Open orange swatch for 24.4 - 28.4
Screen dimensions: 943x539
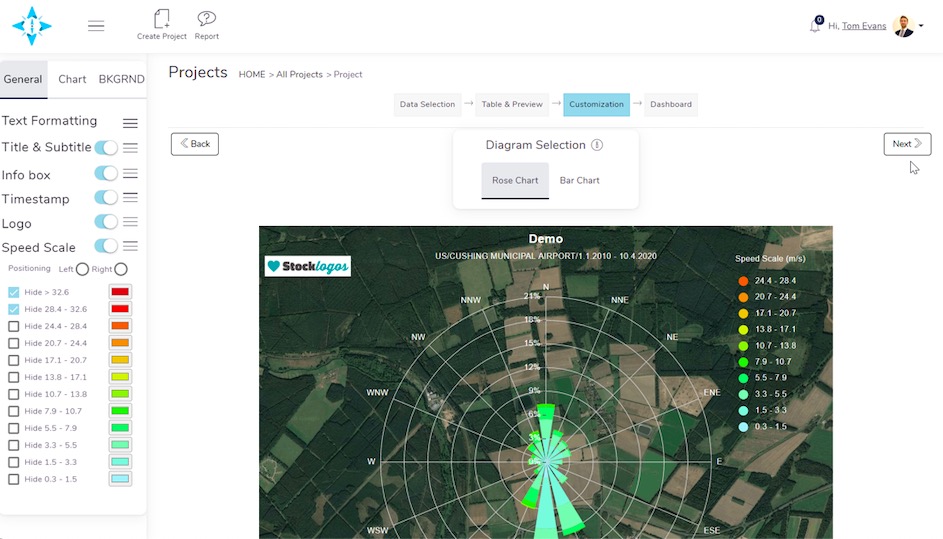click(x=120, y=326)
